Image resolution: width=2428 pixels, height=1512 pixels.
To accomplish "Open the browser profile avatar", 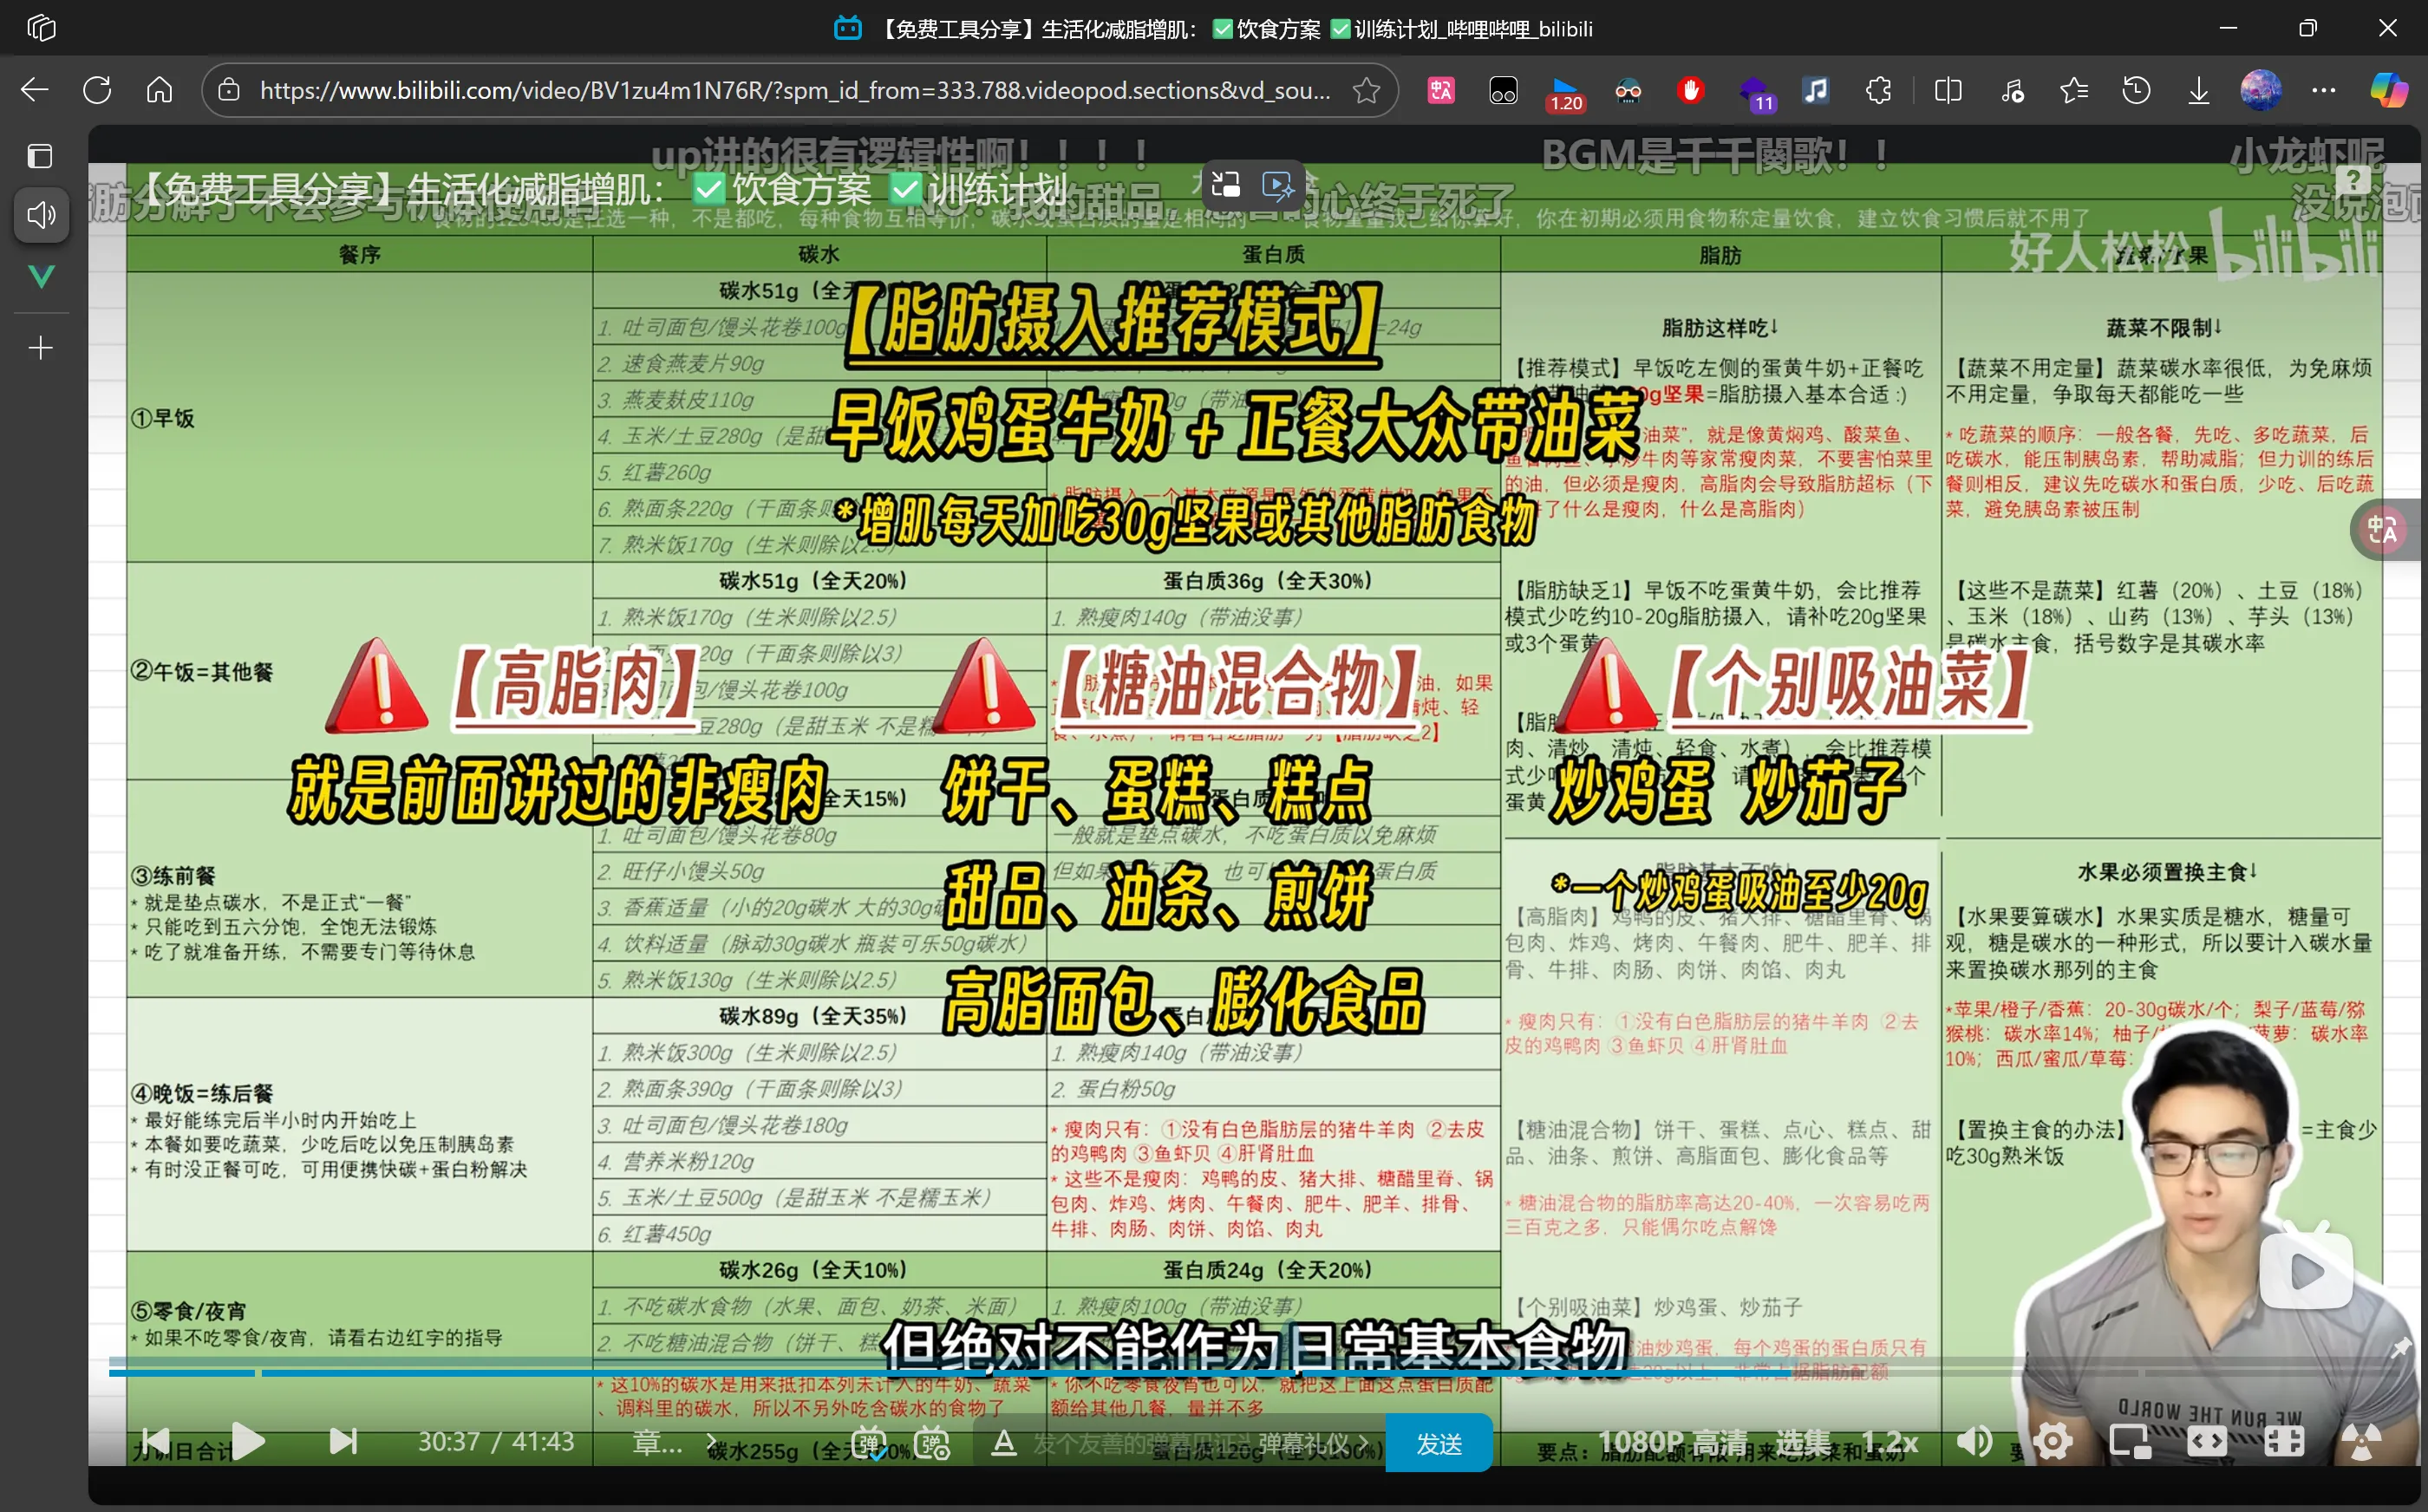I will point(2261,90).
